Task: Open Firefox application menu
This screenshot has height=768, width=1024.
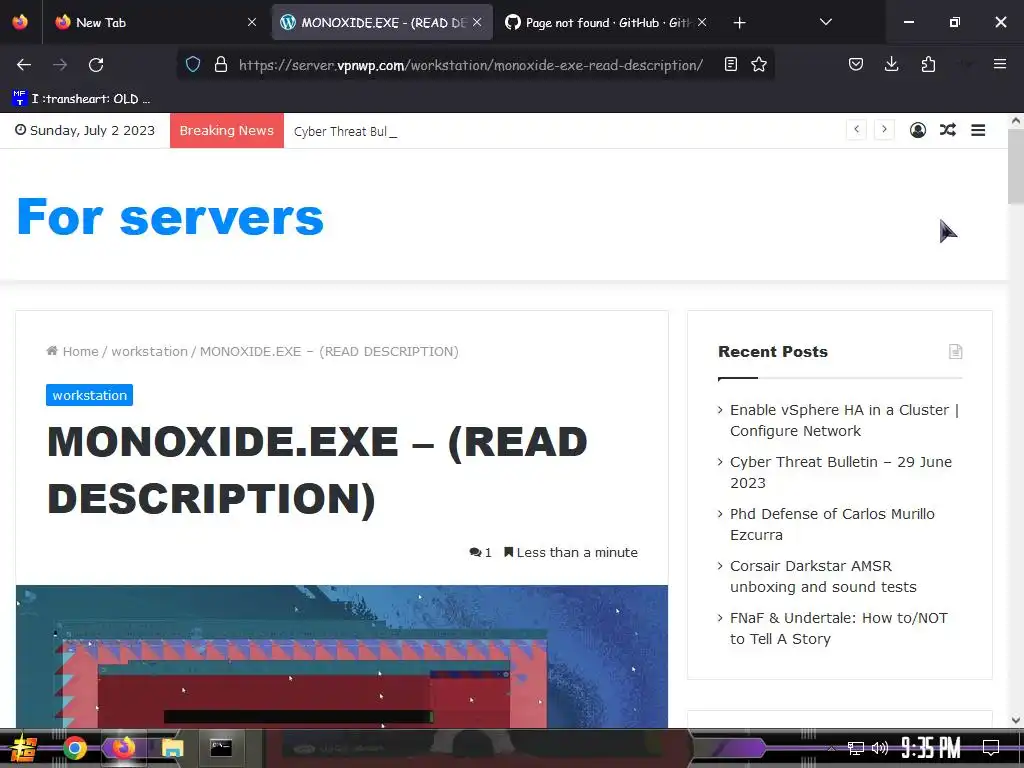Action: [1000, 64]
